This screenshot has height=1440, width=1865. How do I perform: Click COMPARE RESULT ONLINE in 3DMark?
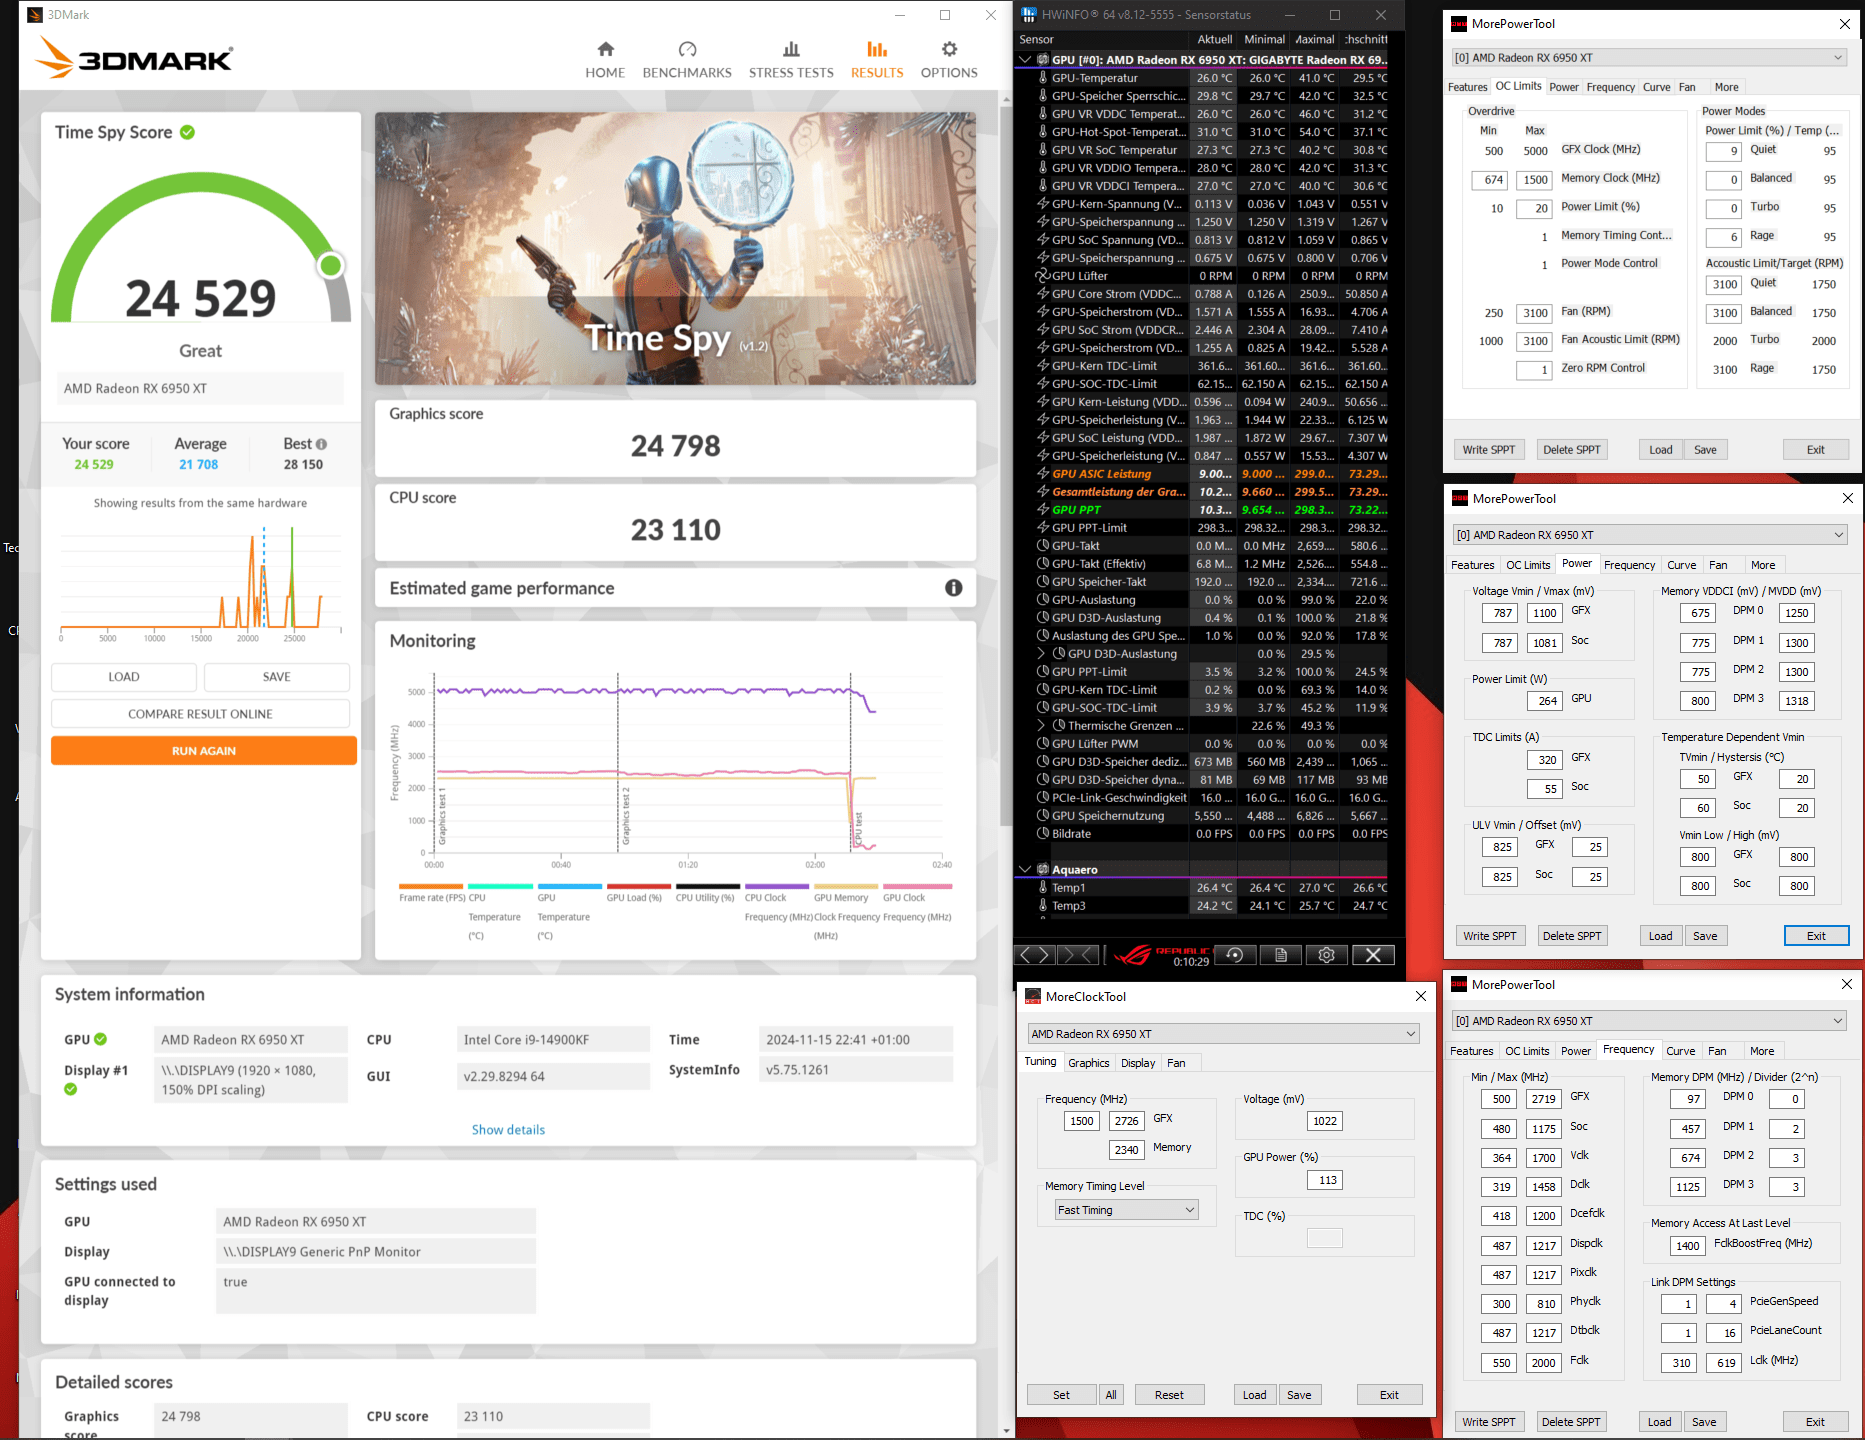[x=200, y=714]
